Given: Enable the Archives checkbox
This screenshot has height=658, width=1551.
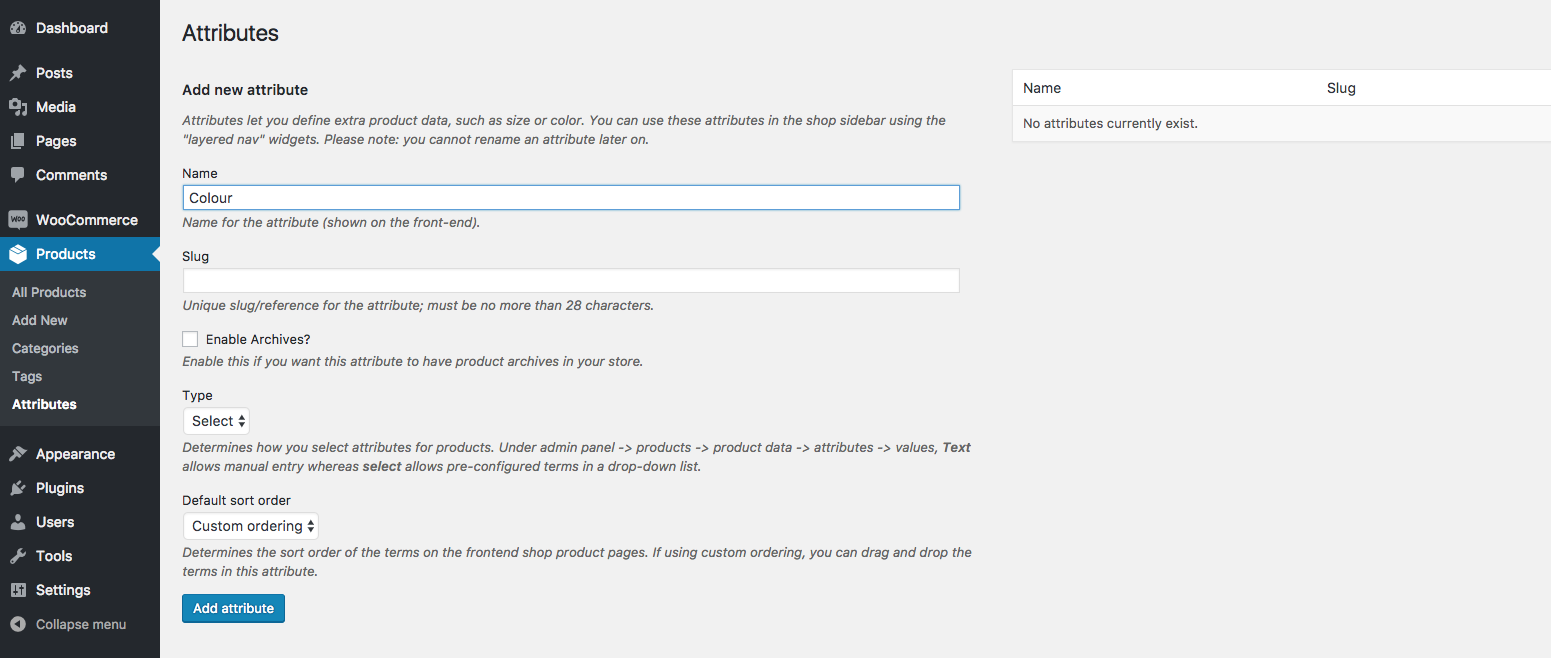Looking at the screenshot, I should (x=190, y=339).
